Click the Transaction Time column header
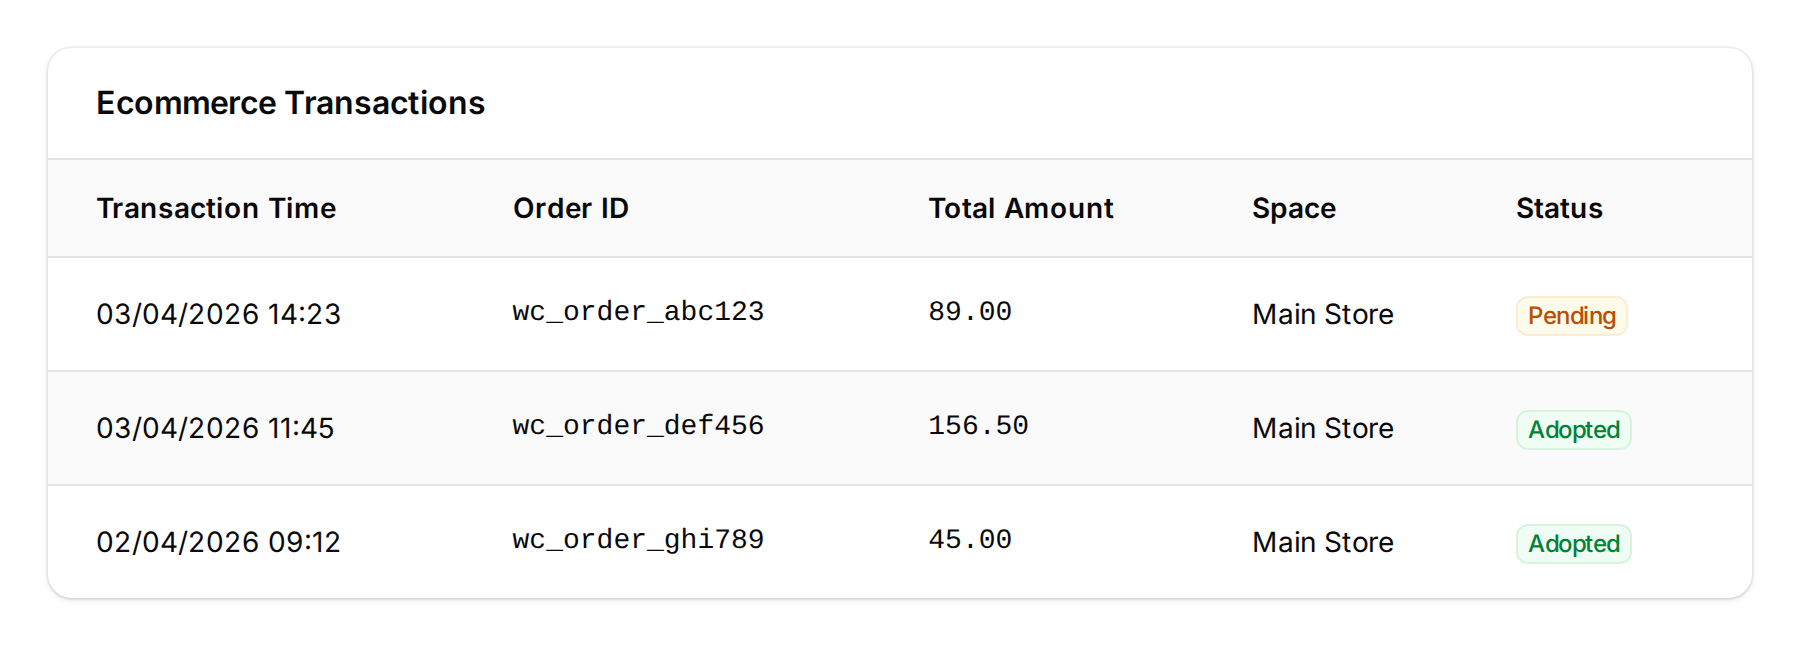The image size is (1800, 646). click(x=216, y=209)
